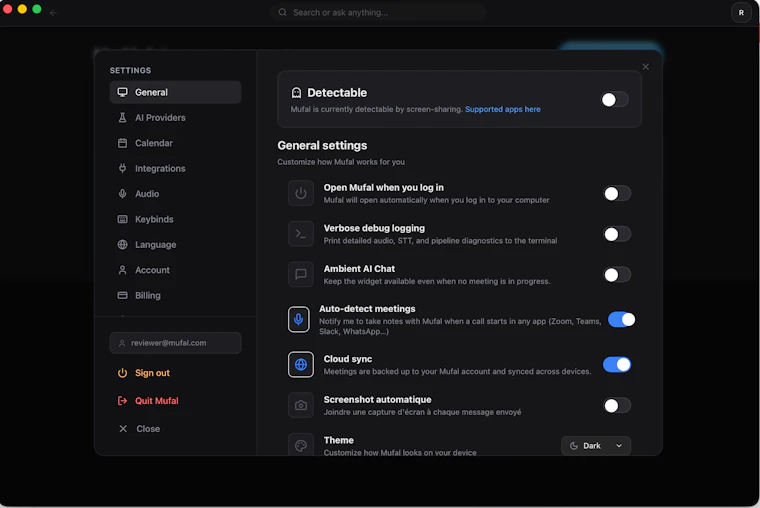
Task: Click the monitor icon beside General
Action: tap(123, 92)
